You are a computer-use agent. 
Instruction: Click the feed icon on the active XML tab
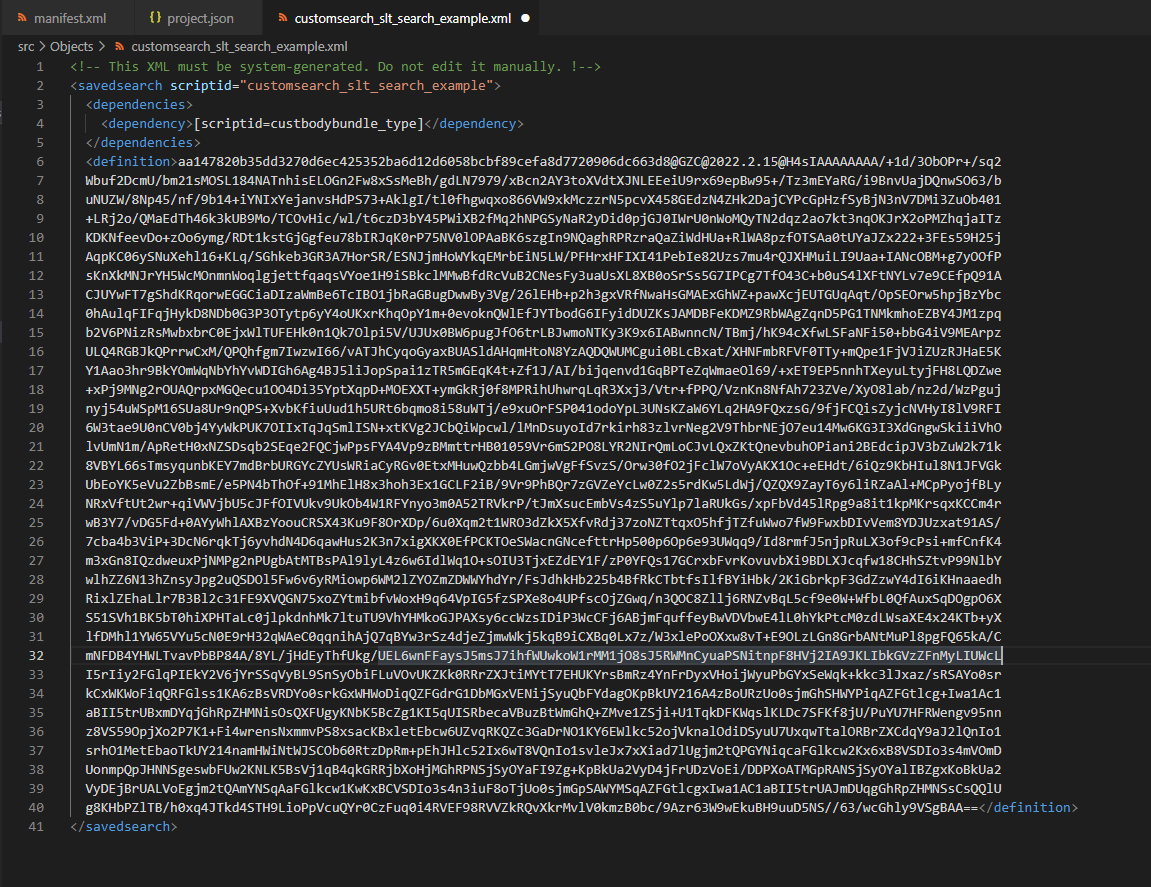(x=284, y=18)
